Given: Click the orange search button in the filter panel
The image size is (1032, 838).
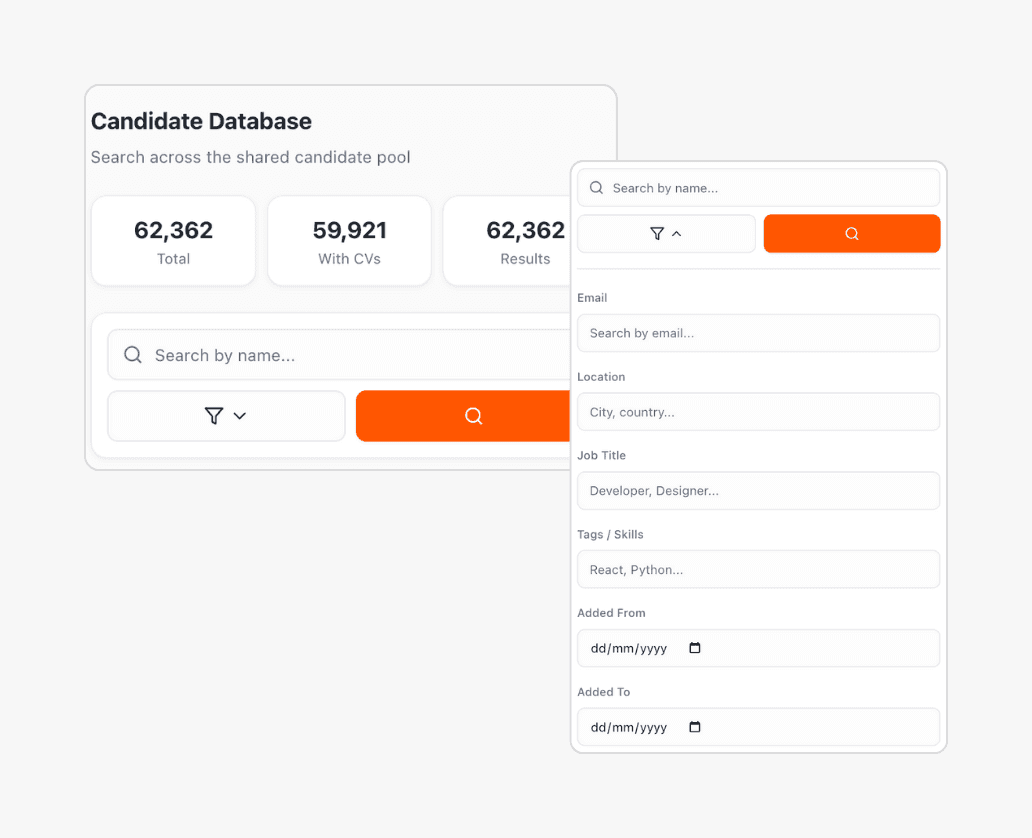Looking at the screenshot, I should click(852, 234).
